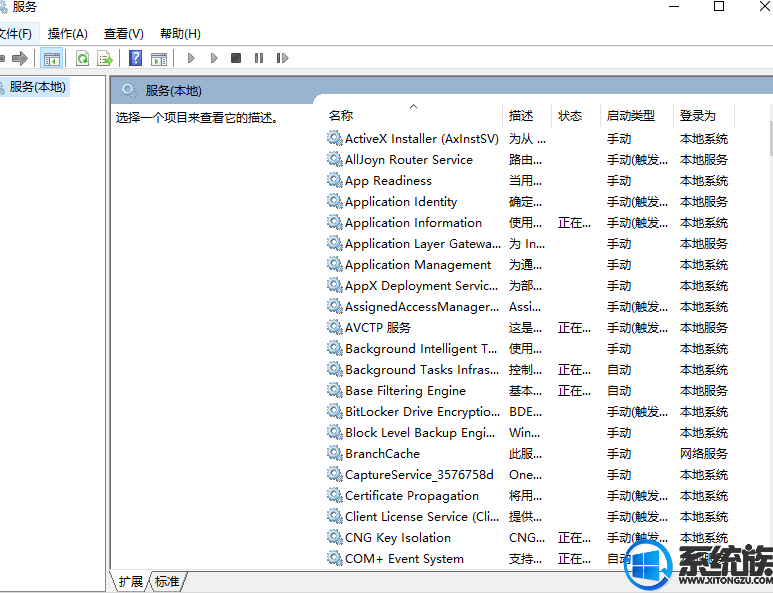This screenshot has height=593, width=773.
Task: Click the pause service icon
Action: pyautogui.click(x=259, y=58)
